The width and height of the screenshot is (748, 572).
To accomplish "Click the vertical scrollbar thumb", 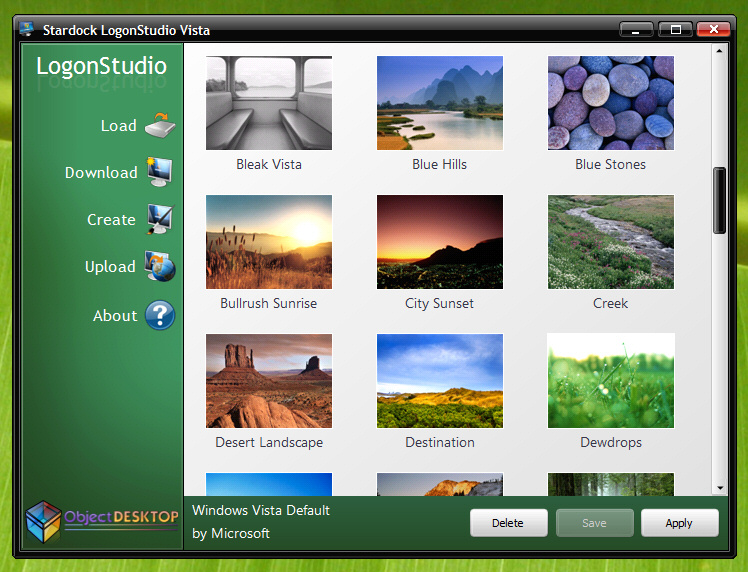I will coord(720,200).
